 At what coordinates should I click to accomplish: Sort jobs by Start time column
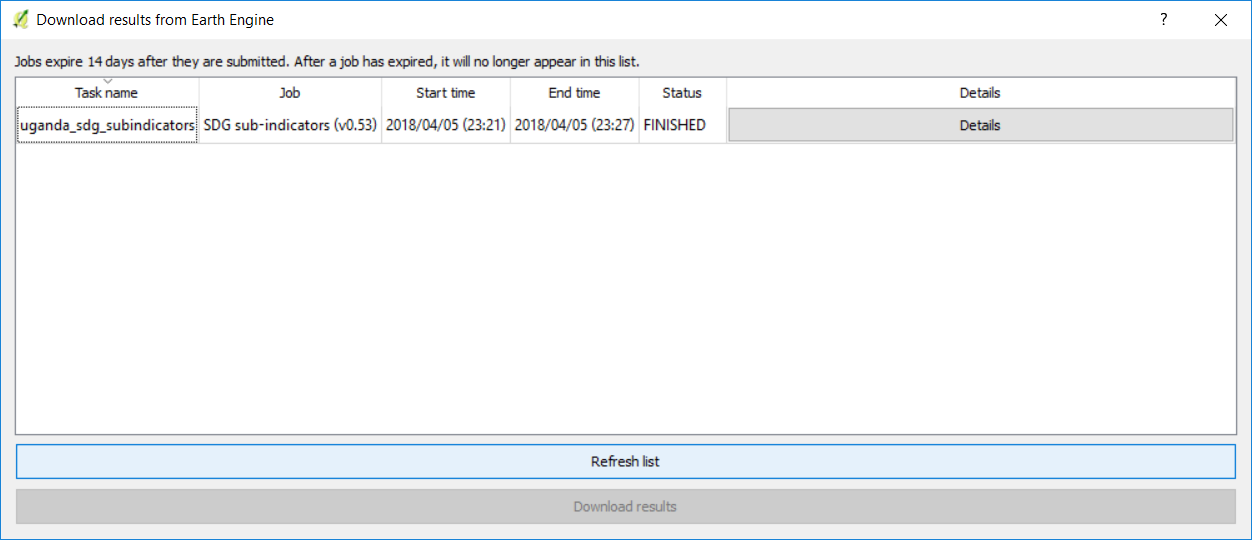(x=445, y=93)
